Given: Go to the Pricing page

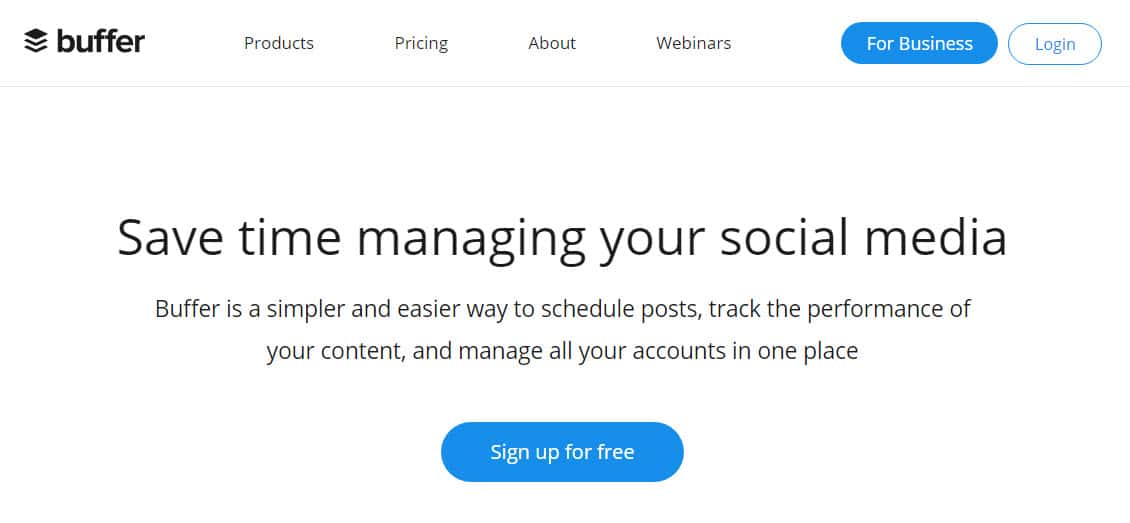Looking at the screenshot, I should tap(421, 43).
